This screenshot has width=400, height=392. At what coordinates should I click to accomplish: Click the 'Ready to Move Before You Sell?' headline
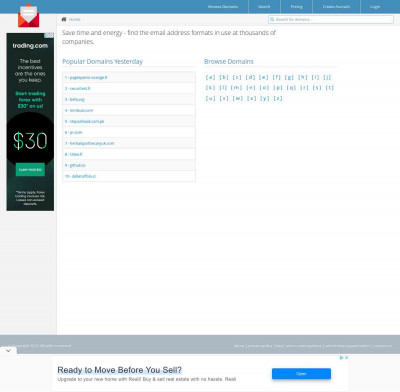tap(119, 370)
